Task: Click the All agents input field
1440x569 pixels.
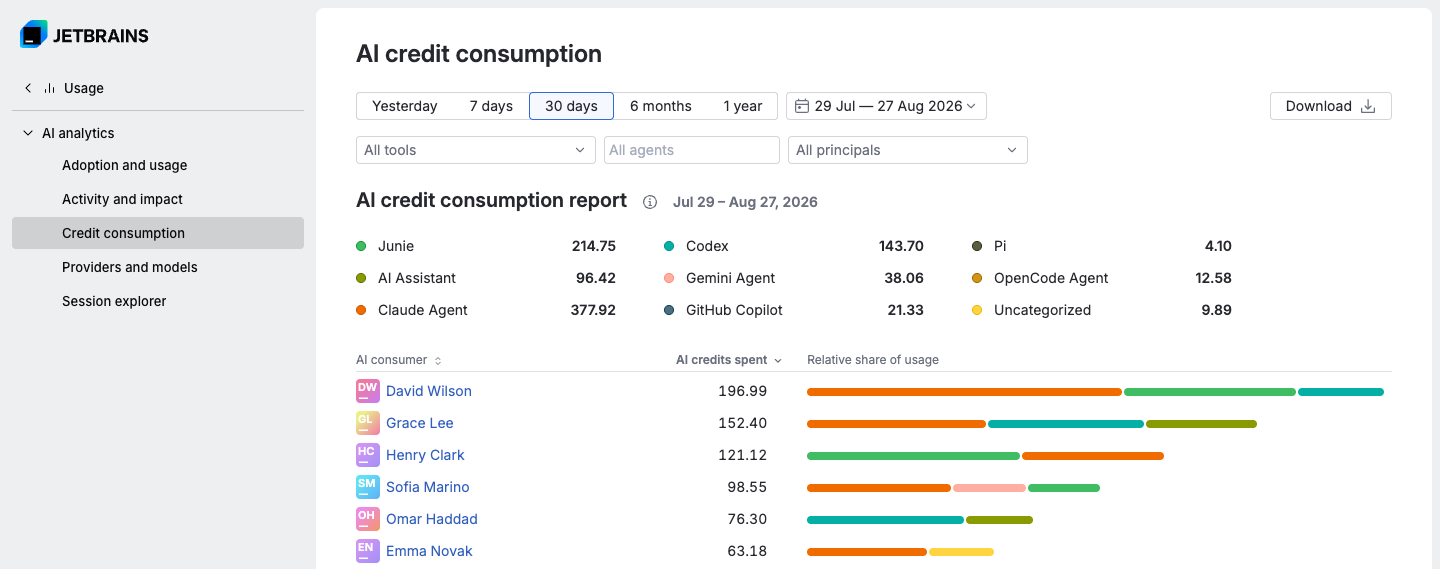Action: click(x=692, y=150)
